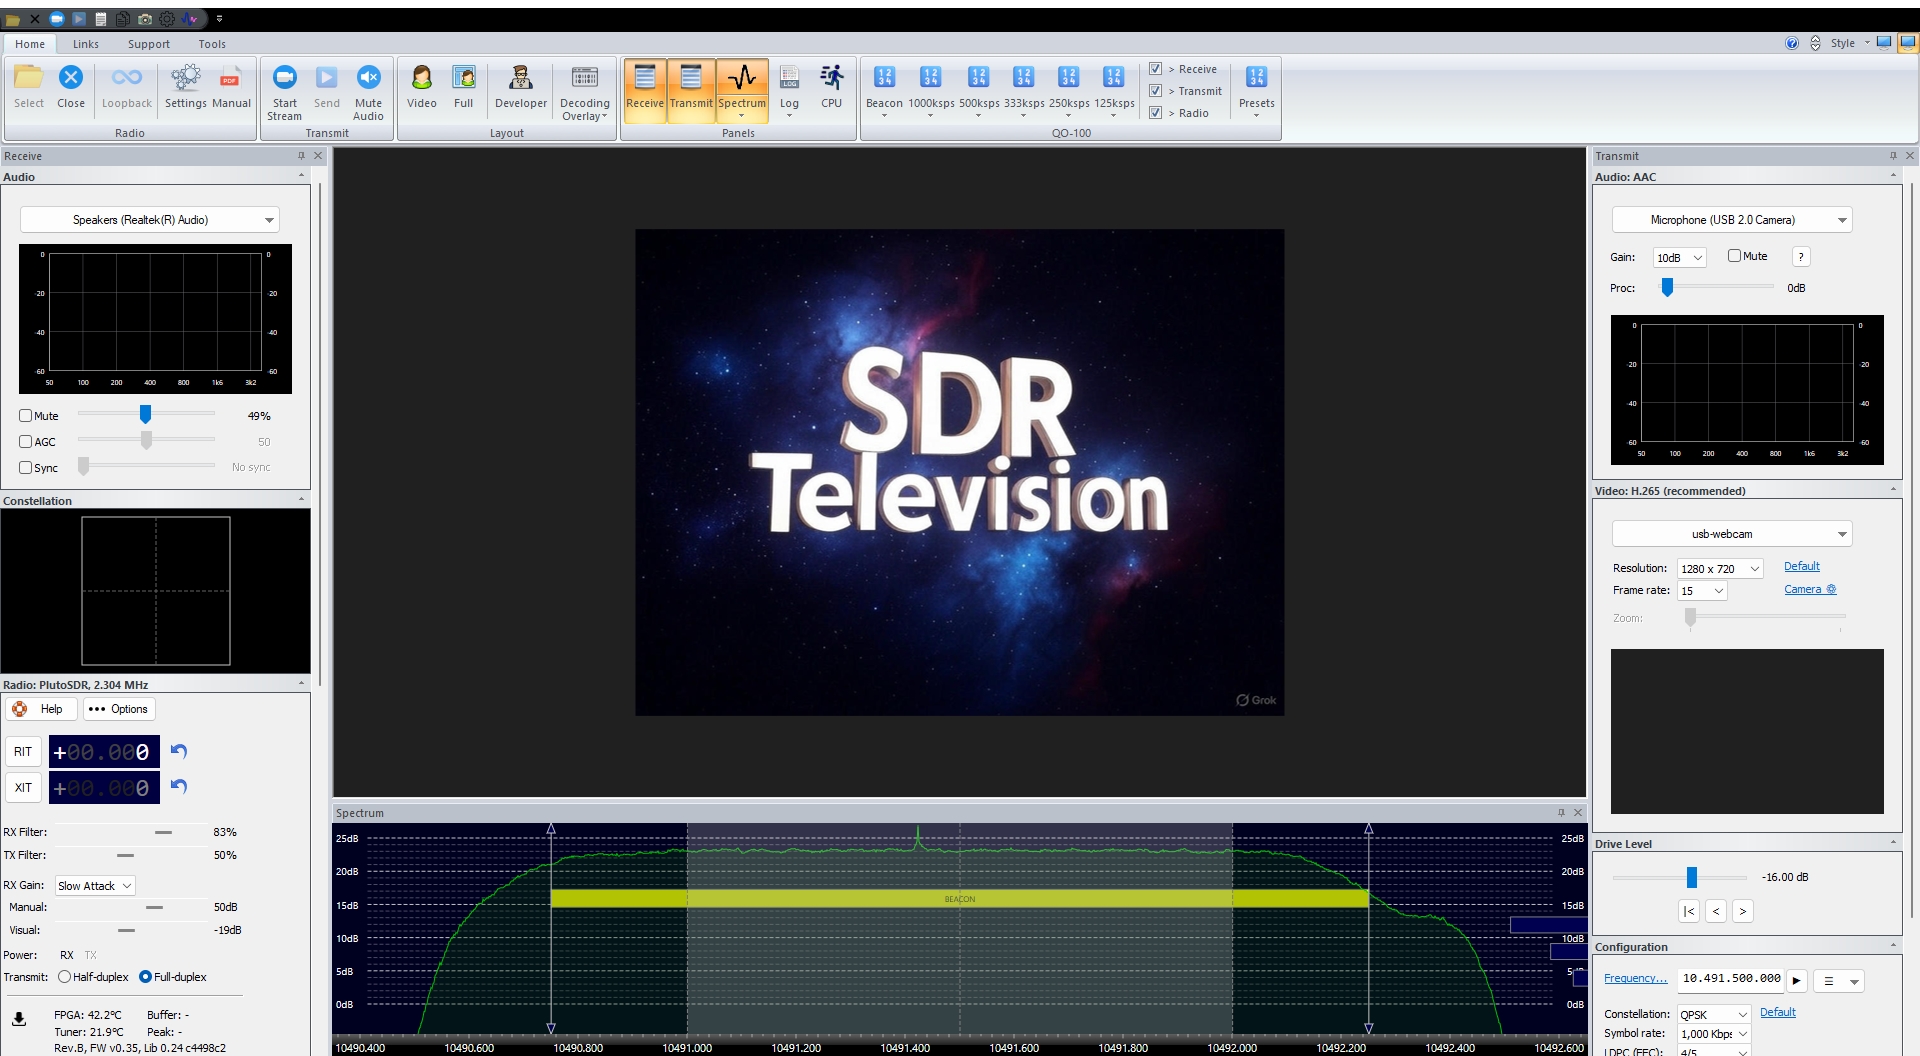Viewport: 1920px width, 1056px height.
Task: Open the Settings gear icon
Action: coord(185,86)
